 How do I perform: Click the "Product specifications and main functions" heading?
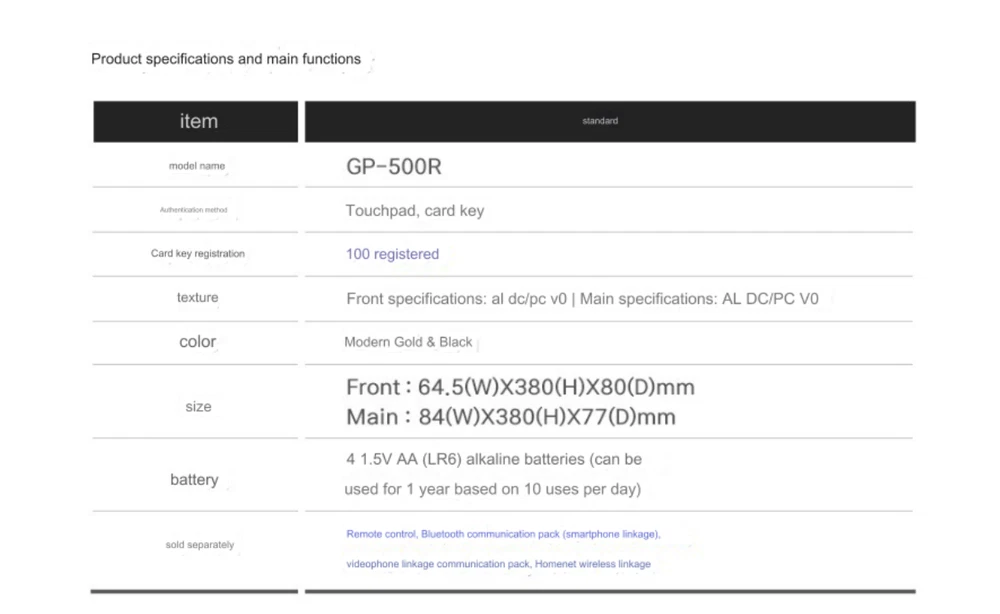click(x=226, y=59)
